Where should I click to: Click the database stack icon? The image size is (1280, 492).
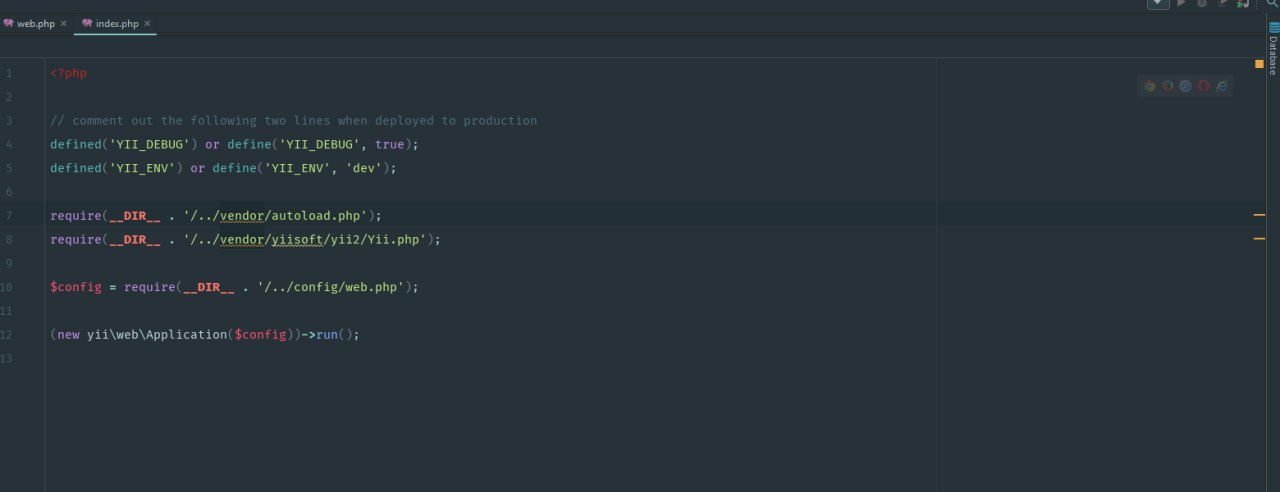click(x=1273, y=27)
